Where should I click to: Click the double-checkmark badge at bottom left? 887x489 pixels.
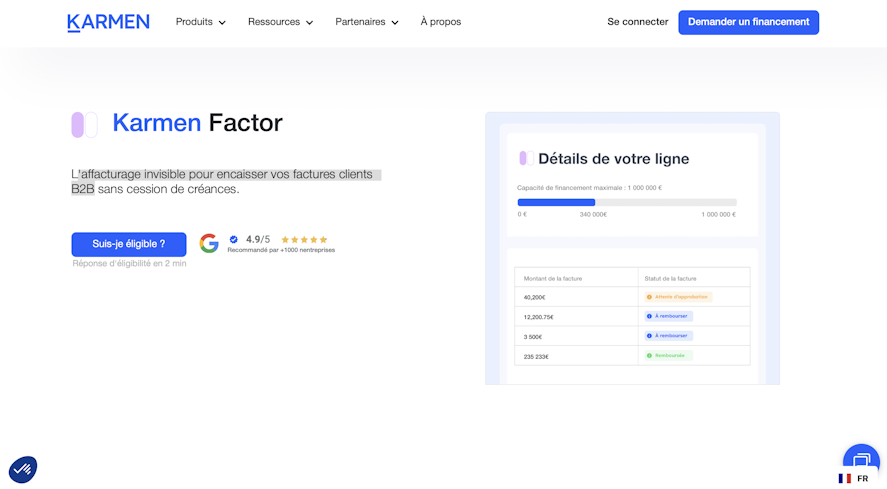coord(23,469)
